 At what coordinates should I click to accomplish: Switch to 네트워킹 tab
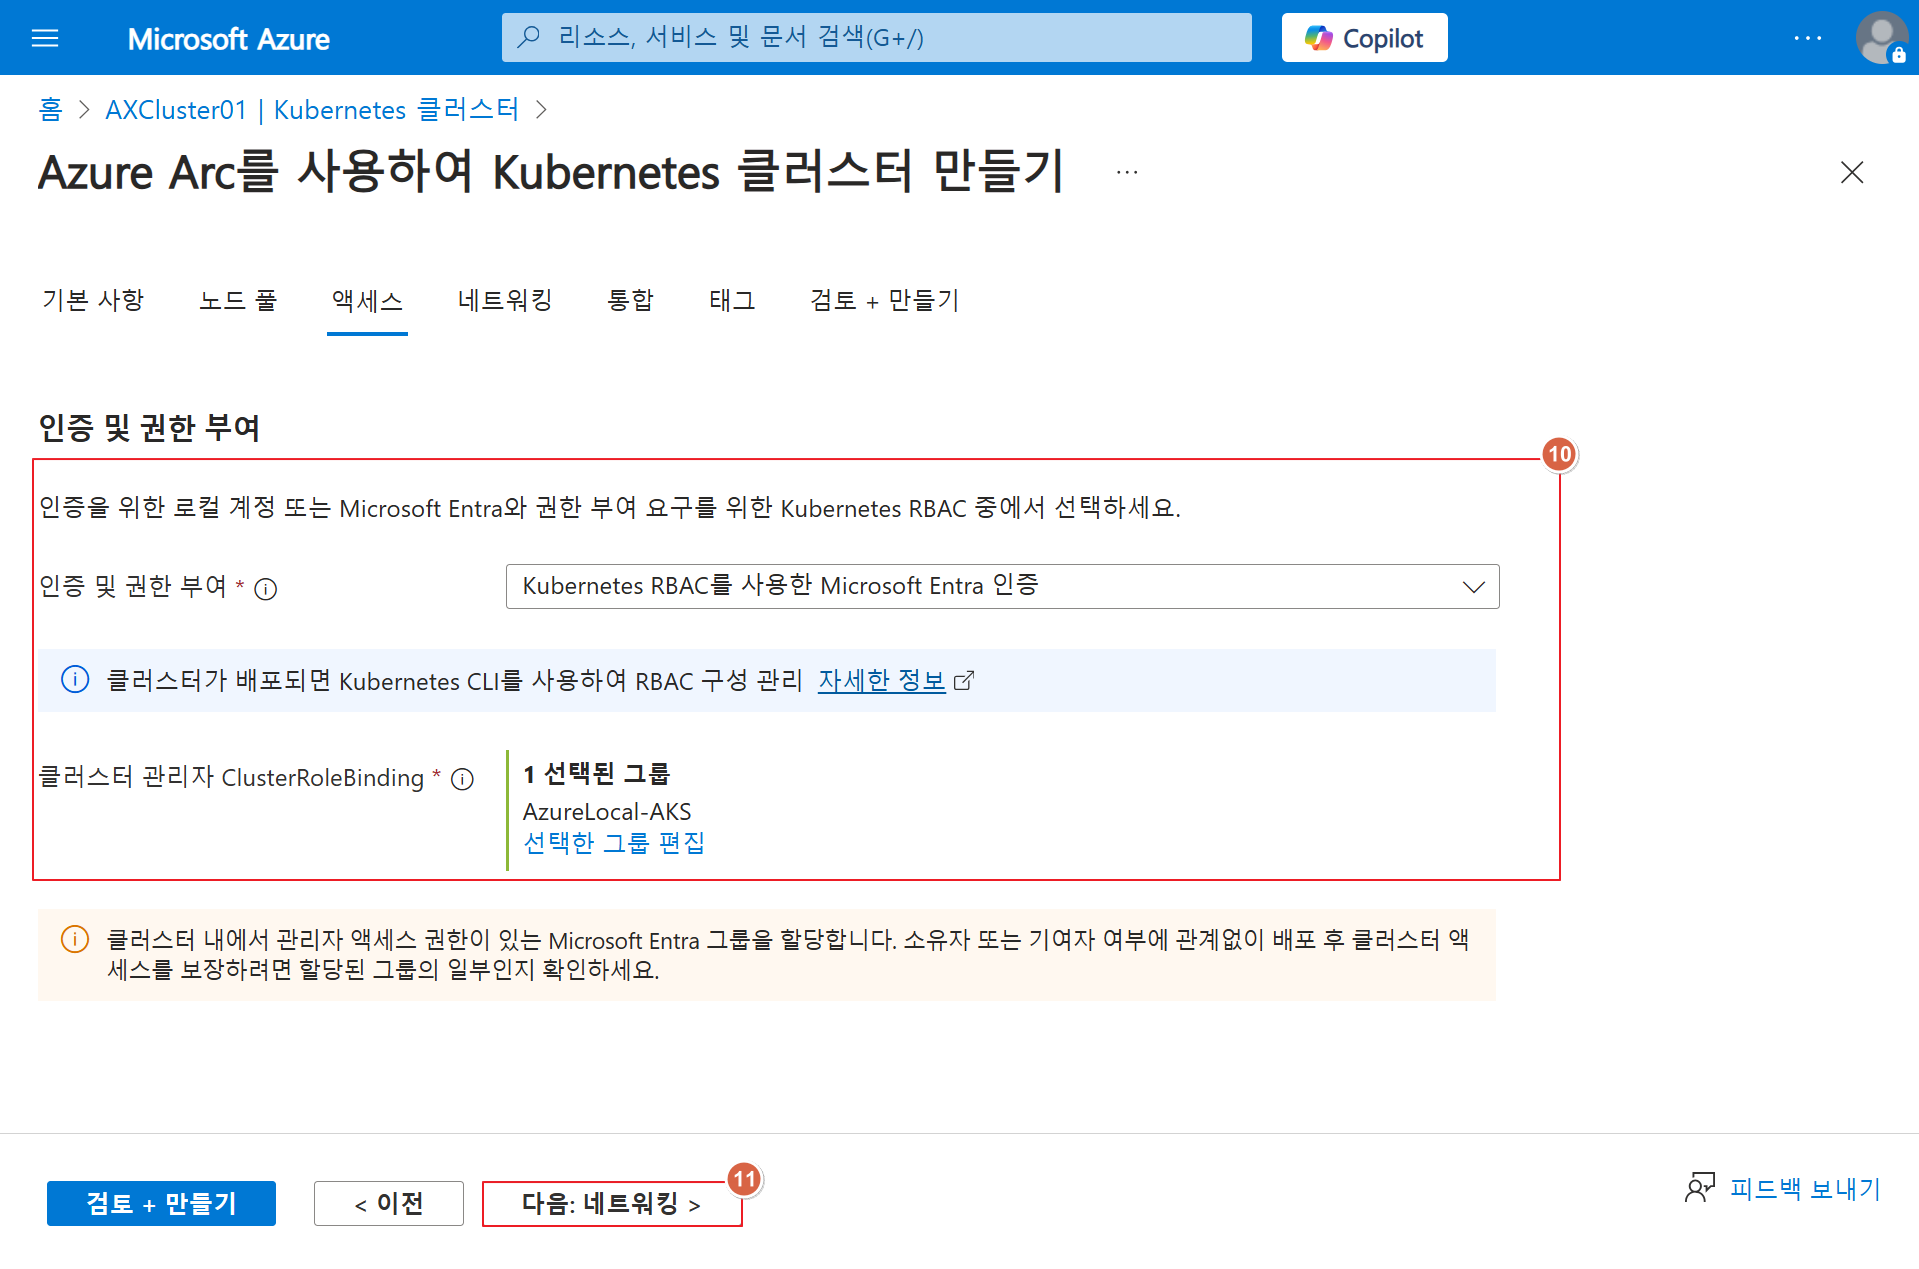point(505,300)
